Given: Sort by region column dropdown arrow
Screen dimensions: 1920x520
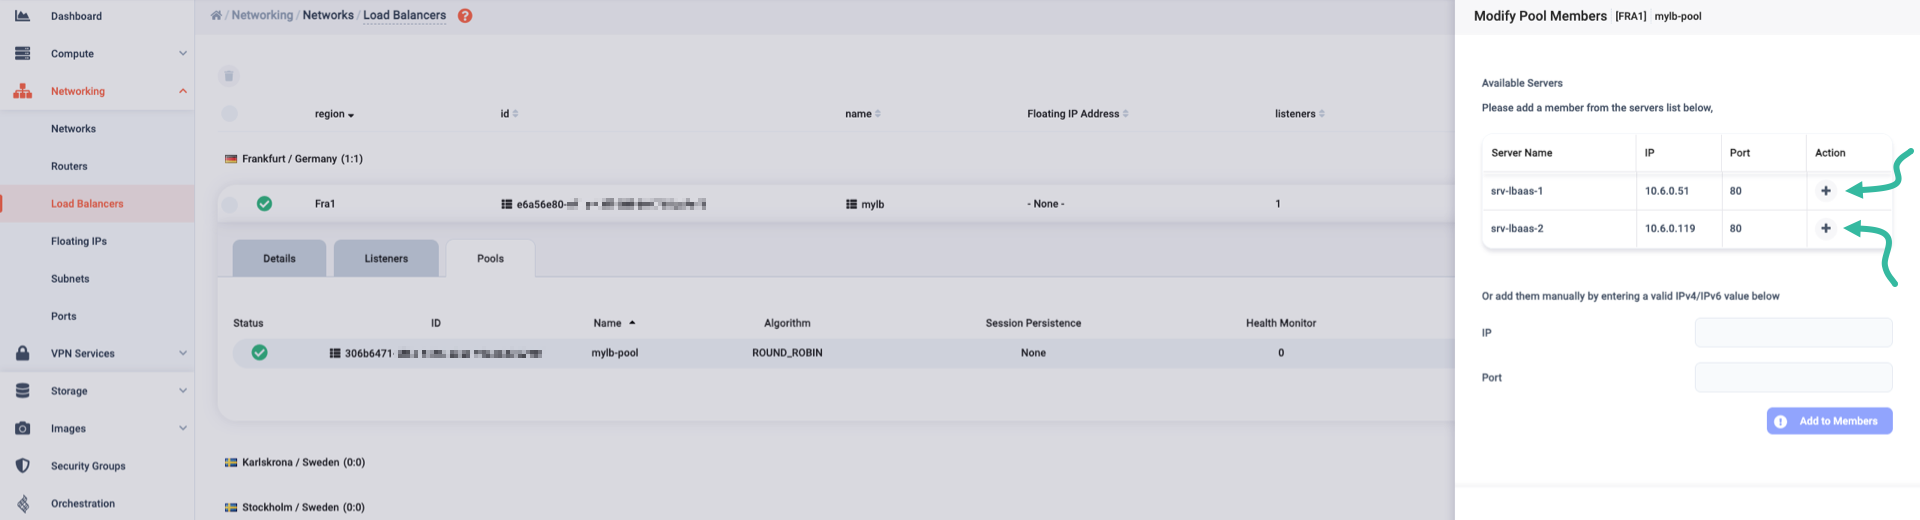Looking at the screenshot, I should click(x=351, y=115).
